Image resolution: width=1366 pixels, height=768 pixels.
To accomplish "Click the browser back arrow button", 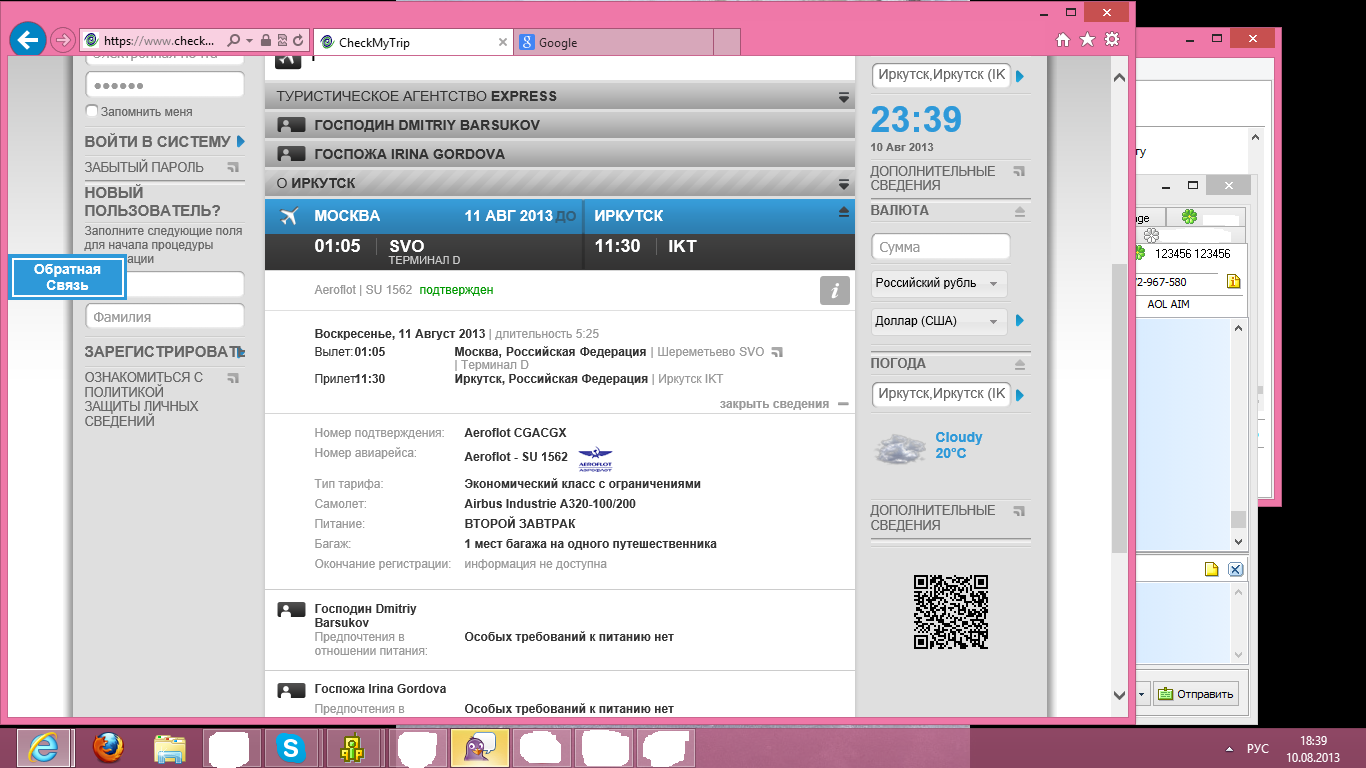I will 28,41.
